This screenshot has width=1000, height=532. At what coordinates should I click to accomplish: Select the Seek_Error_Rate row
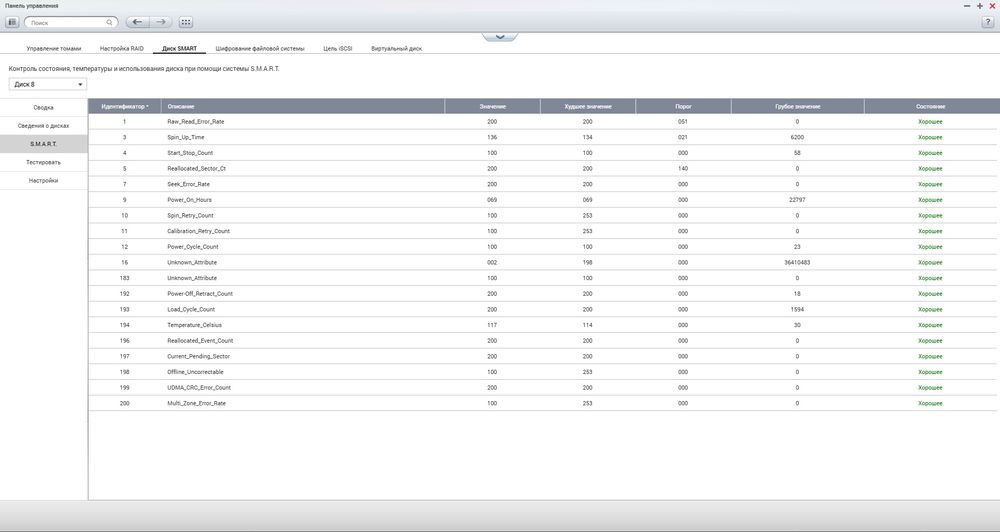[542, 184]
